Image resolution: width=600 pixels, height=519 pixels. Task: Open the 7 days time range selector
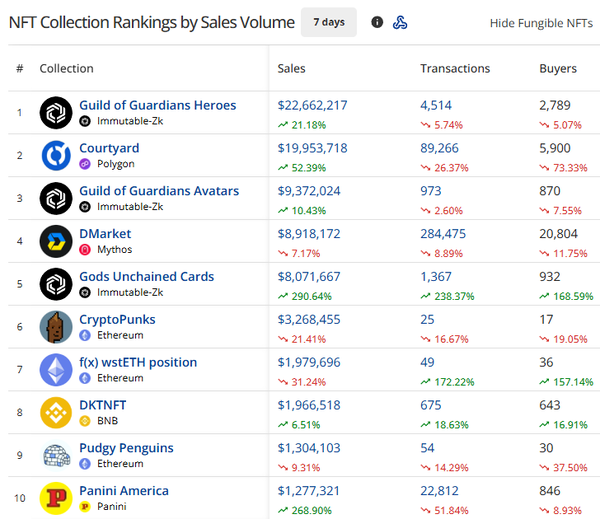(x=329, y=22)
